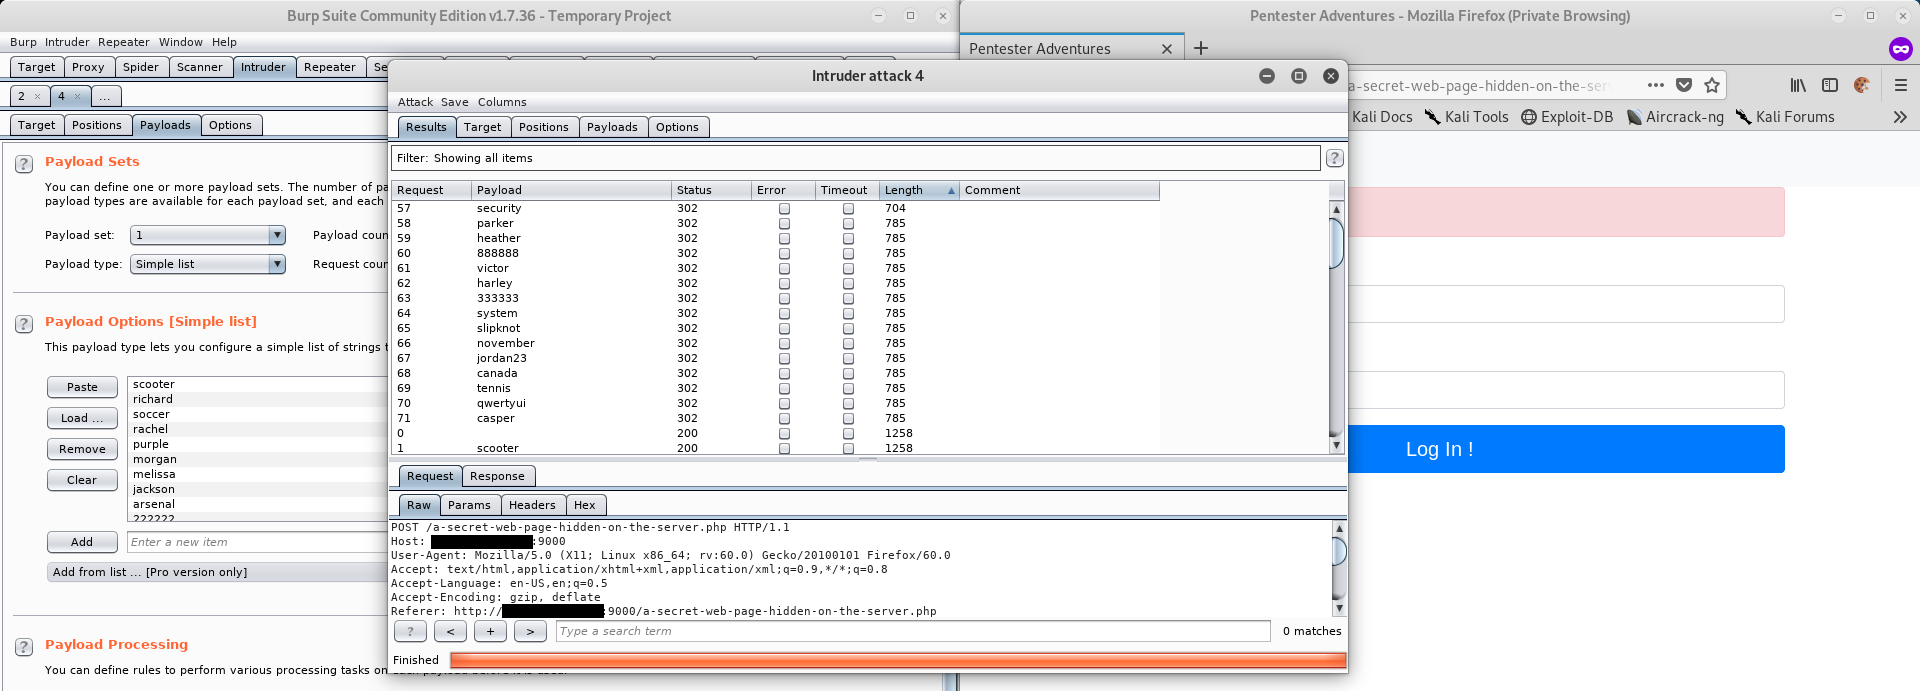Toggle Error checkbox for november row
The height and width of the screenshot is (691, 1920).
click(x=784, y=344)
